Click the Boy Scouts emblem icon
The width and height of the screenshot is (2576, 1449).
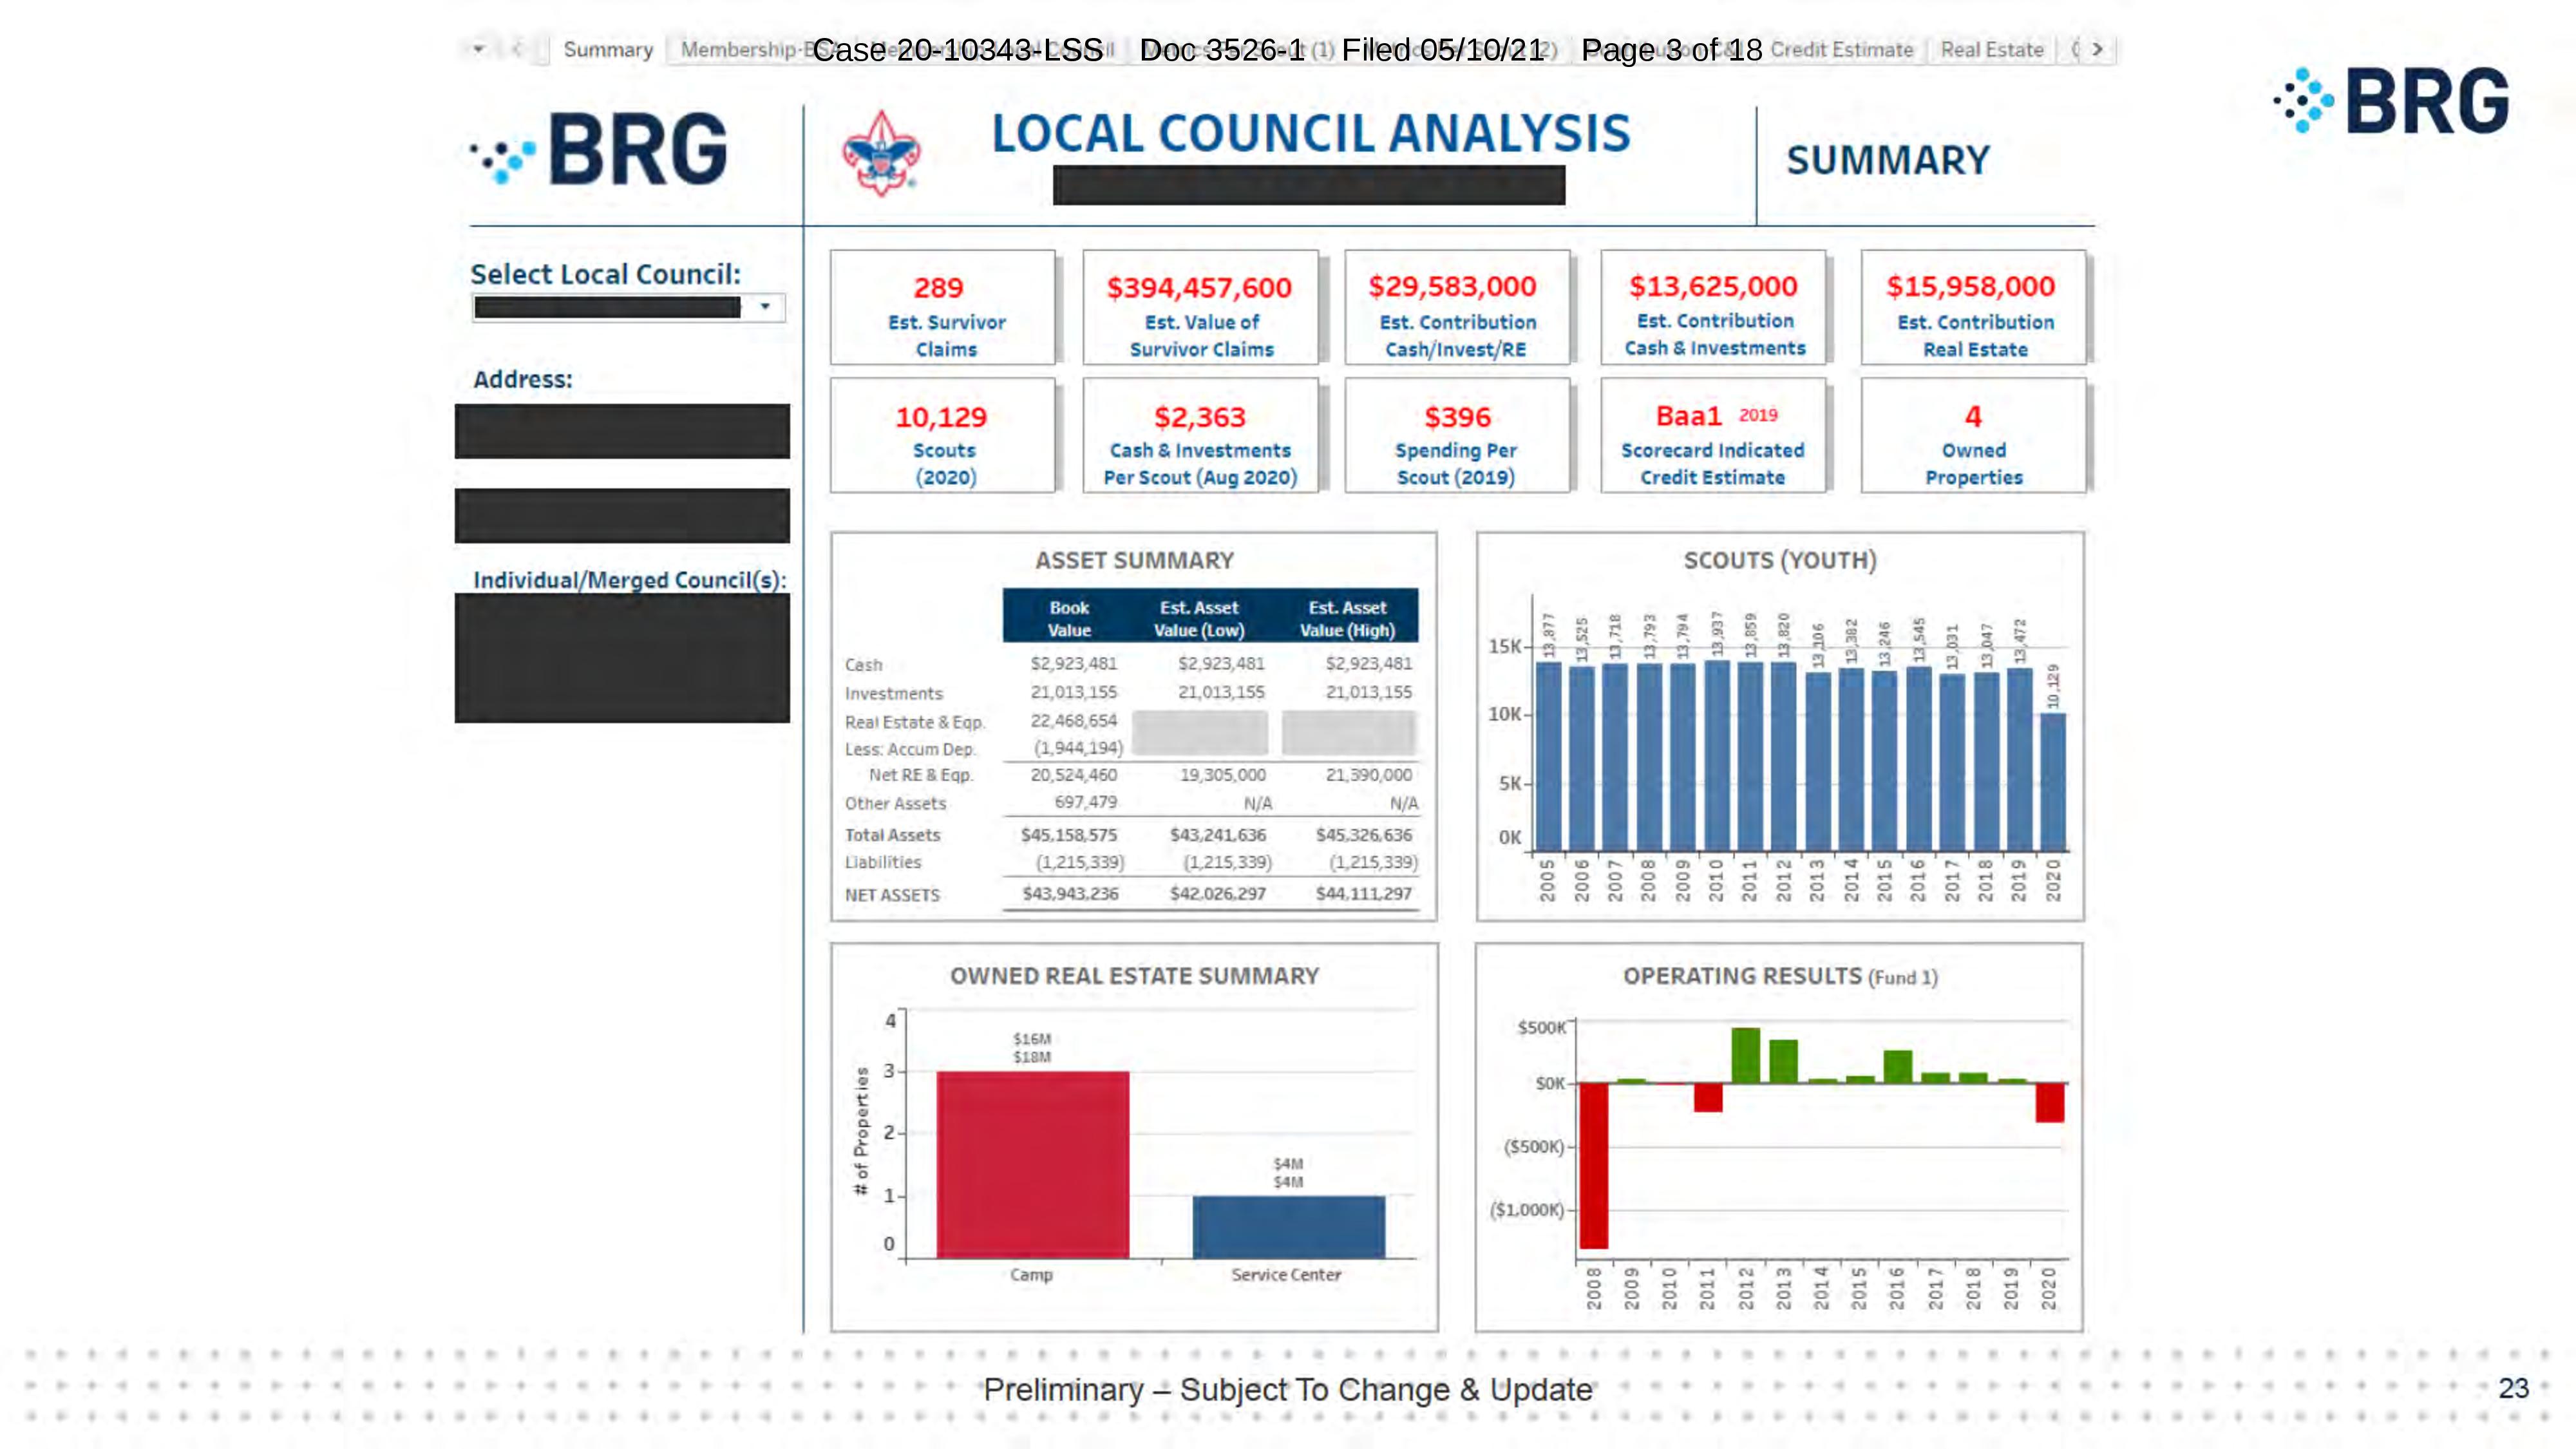tap(880, 153)
